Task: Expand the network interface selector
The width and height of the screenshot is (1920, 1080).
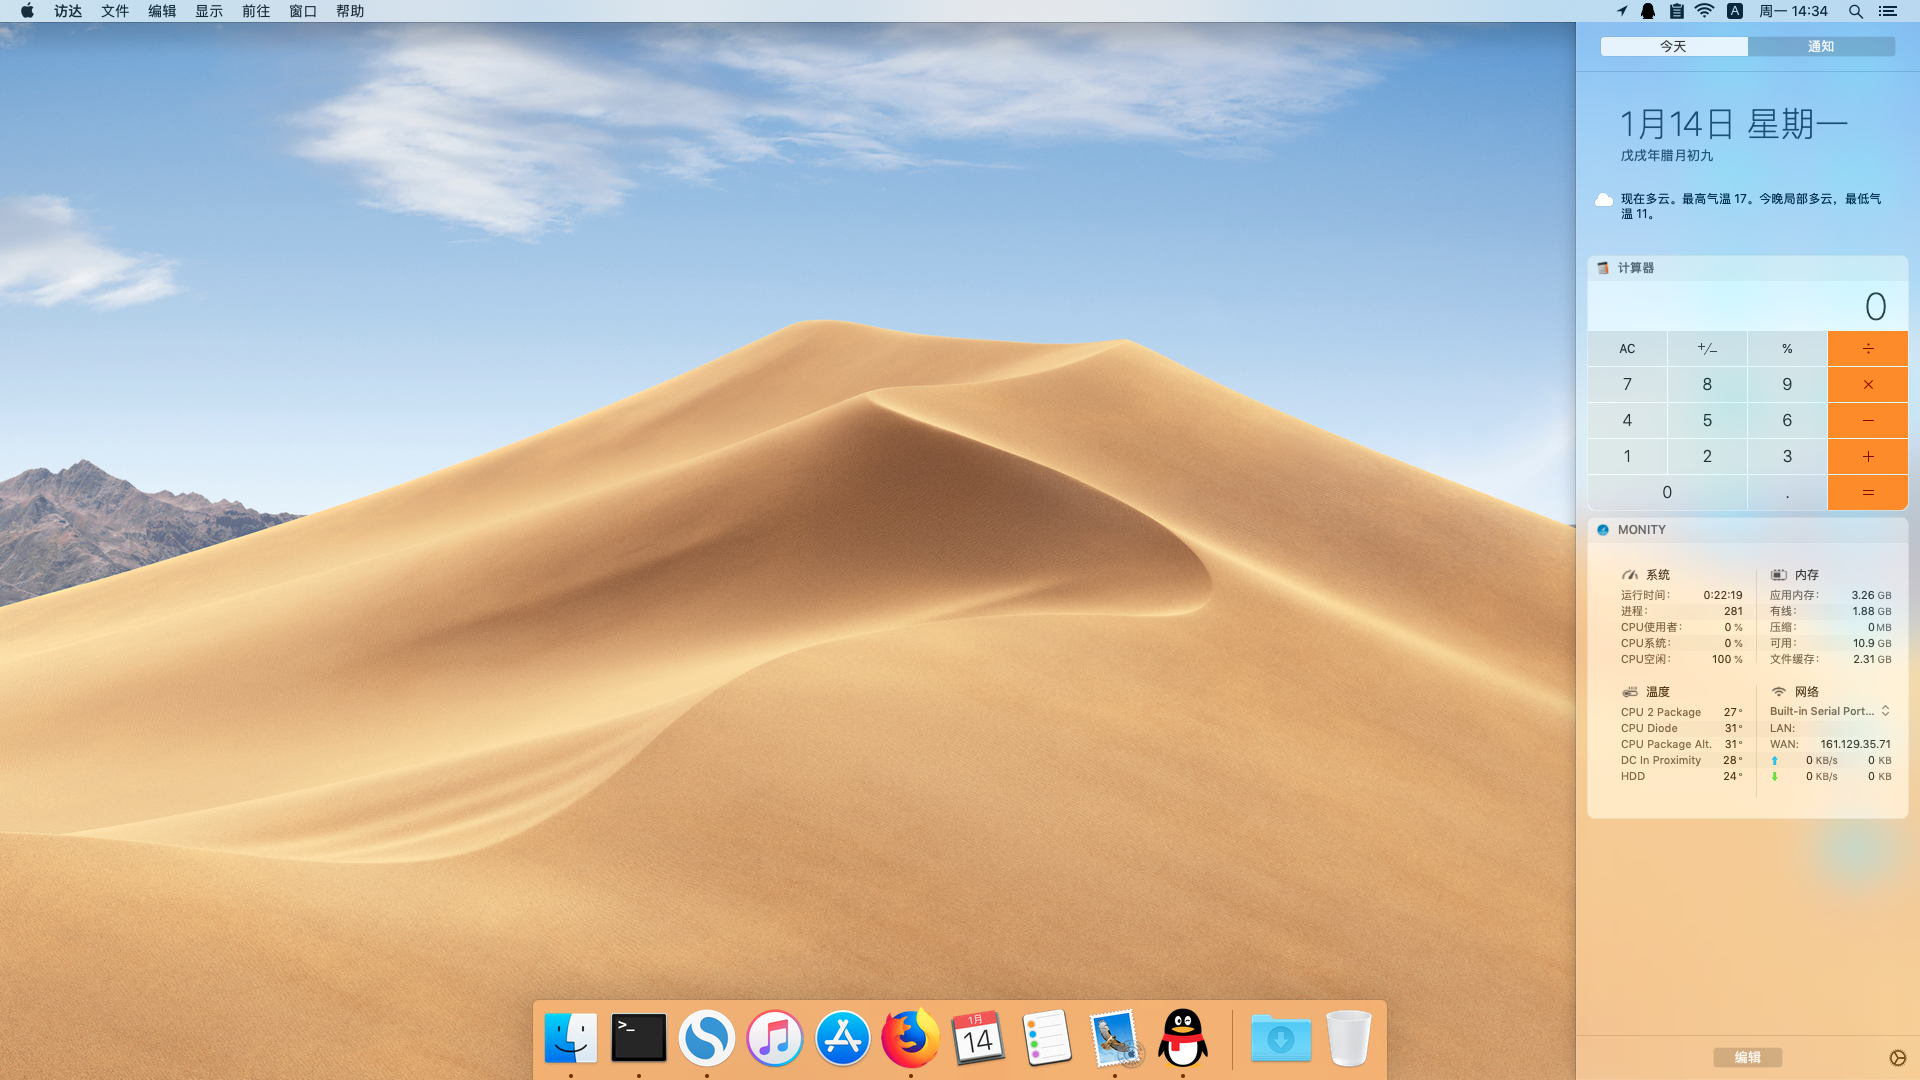Action: tap(1885, 711)
